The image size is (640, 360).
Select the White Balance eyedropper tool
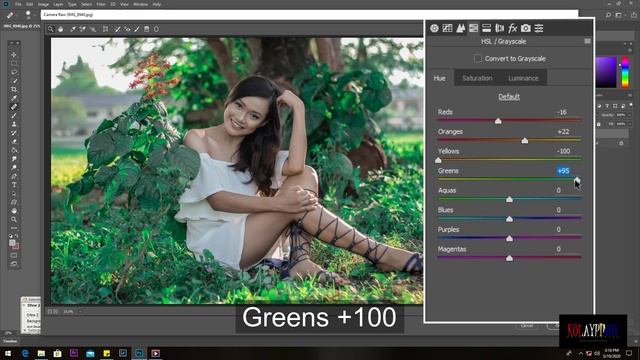pos(73,29)
